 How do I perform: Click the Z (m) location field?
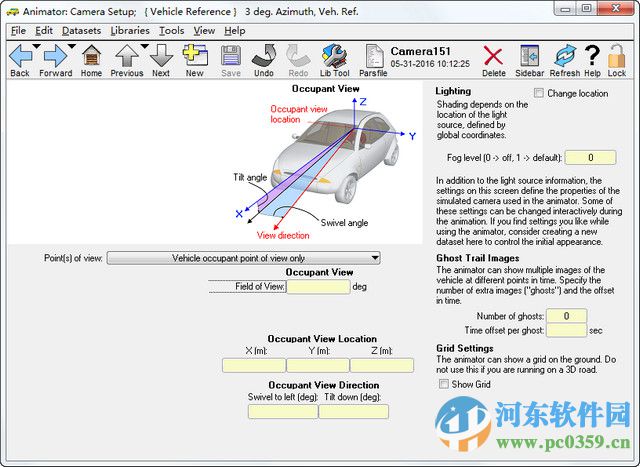(x=382, y=365)
